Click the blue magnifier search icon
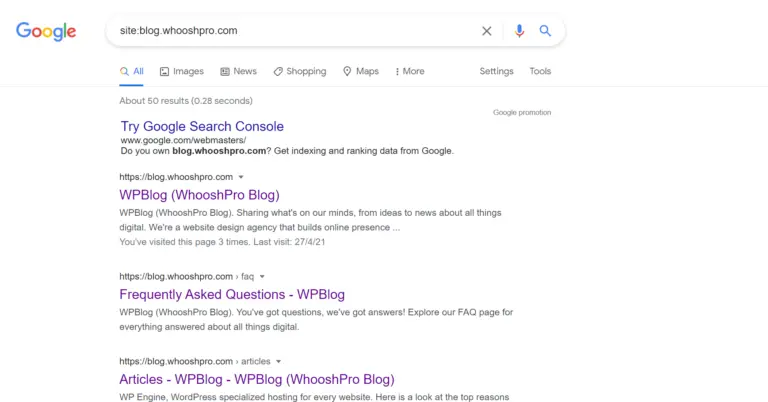Image resolution: width=768 pixels, height=402 pixels. [x=545, y=31]
